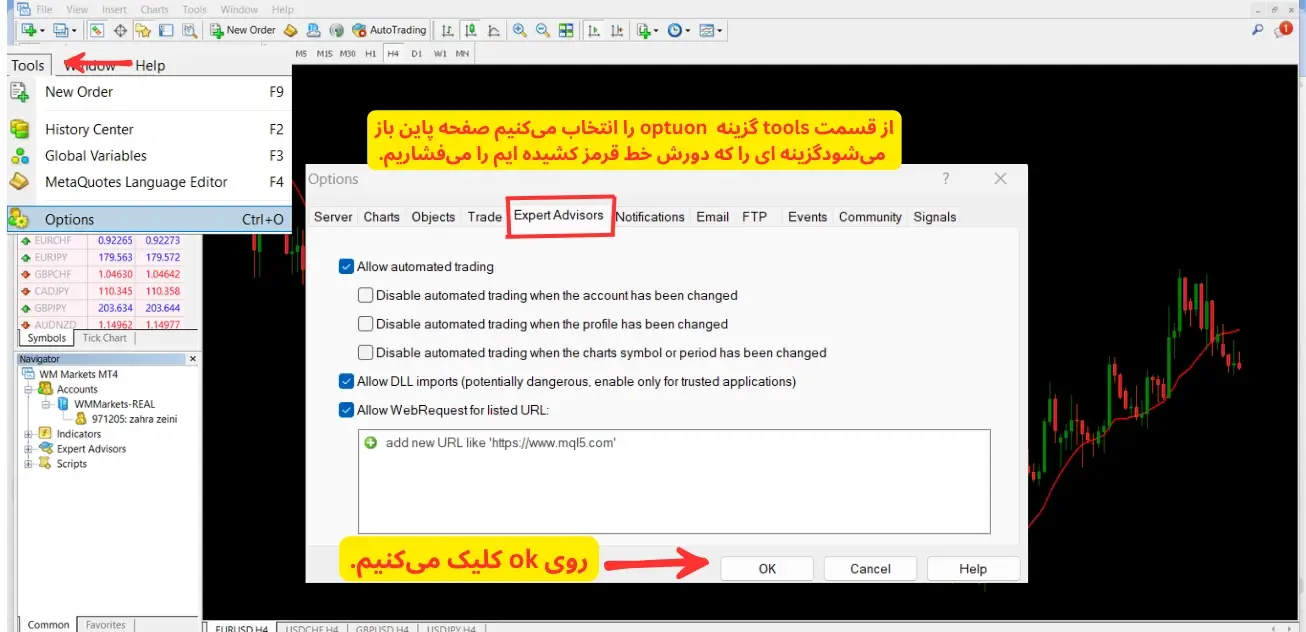Expand the Scripts tree node
This screenshot has width=1306, height=632.
tap(29, 464)
